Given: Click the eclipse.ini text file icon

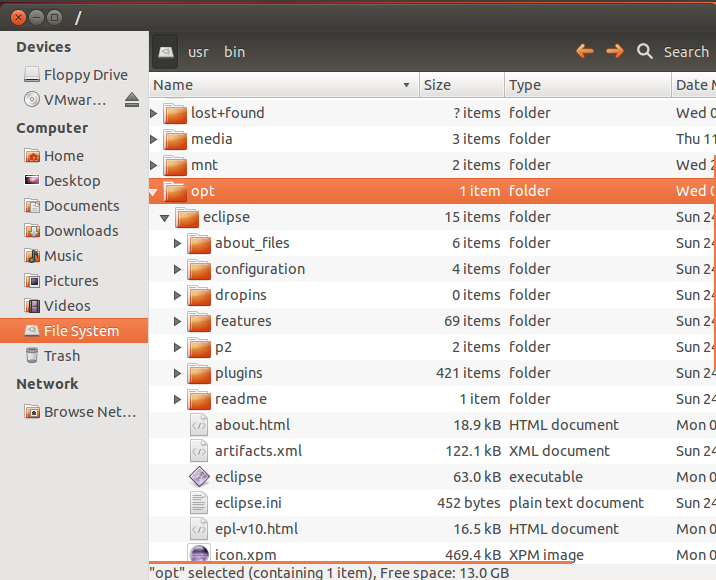Looking at the screenshot, I should coord(199,503).
